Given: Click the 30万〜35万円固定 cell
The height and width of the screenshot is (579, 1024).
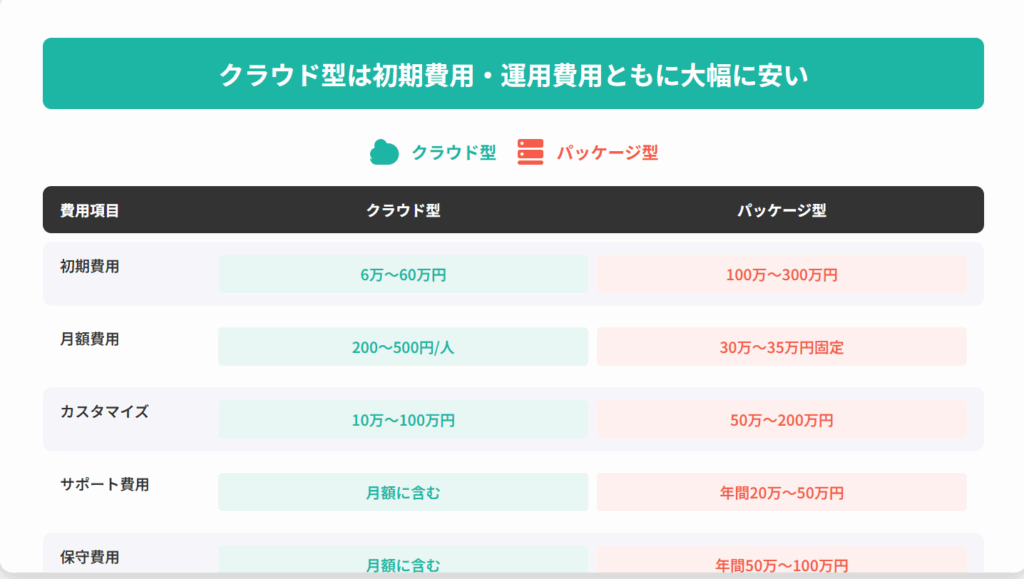Looking at the screenshot, I should point(782,348).
